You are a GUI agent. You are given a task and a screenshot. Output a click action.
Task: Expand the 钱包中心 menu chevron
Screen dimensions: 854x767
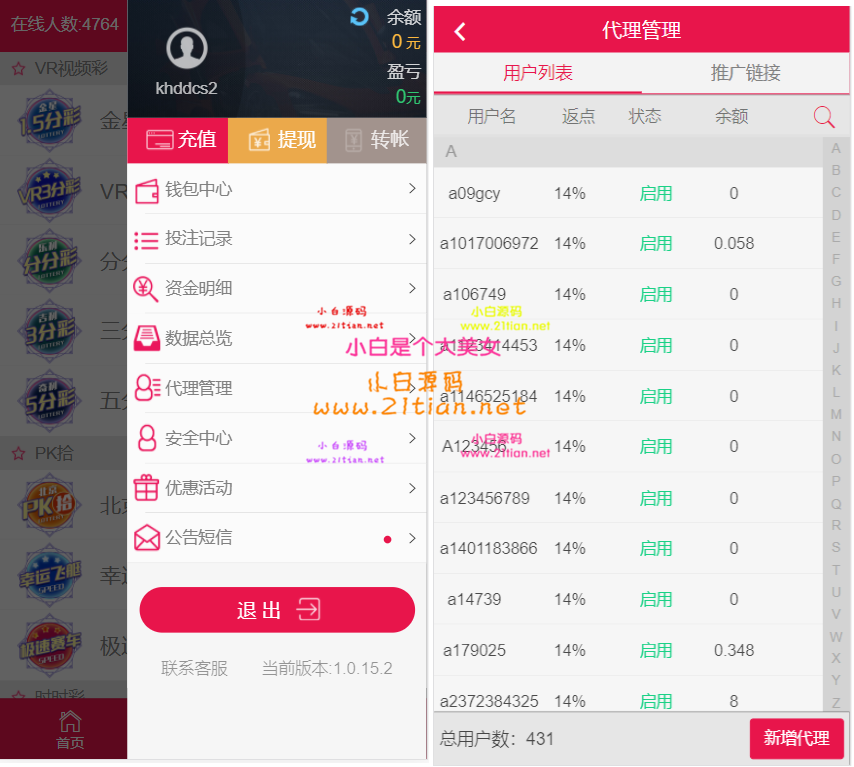click(x=412, y=188)
